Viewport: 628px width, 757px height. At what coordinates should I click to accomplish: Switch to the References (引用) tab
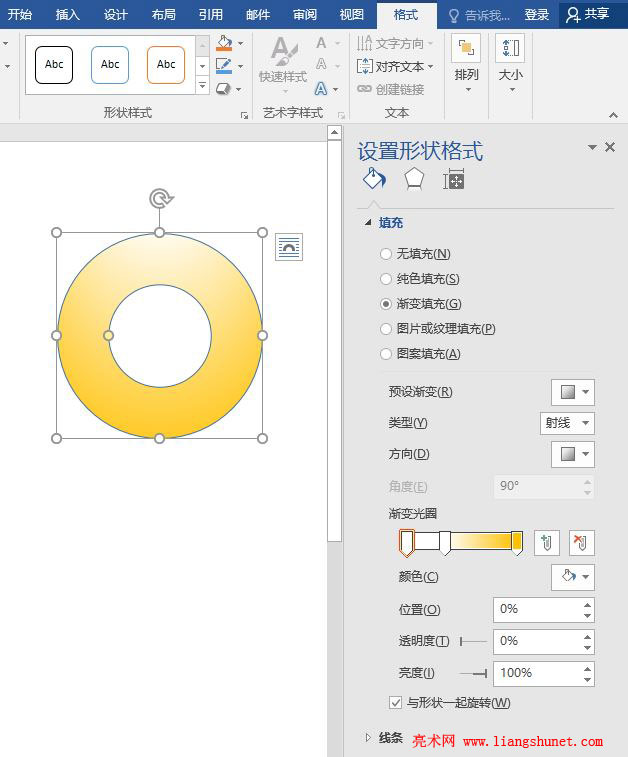click(x=210, y=14)
